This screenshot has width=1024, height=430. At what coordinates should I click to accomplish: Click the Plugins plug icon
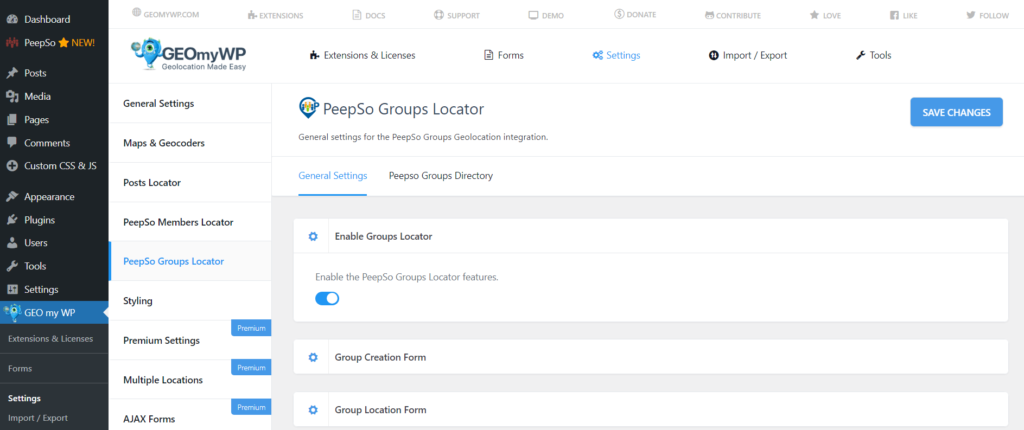(x=12, y=220)
